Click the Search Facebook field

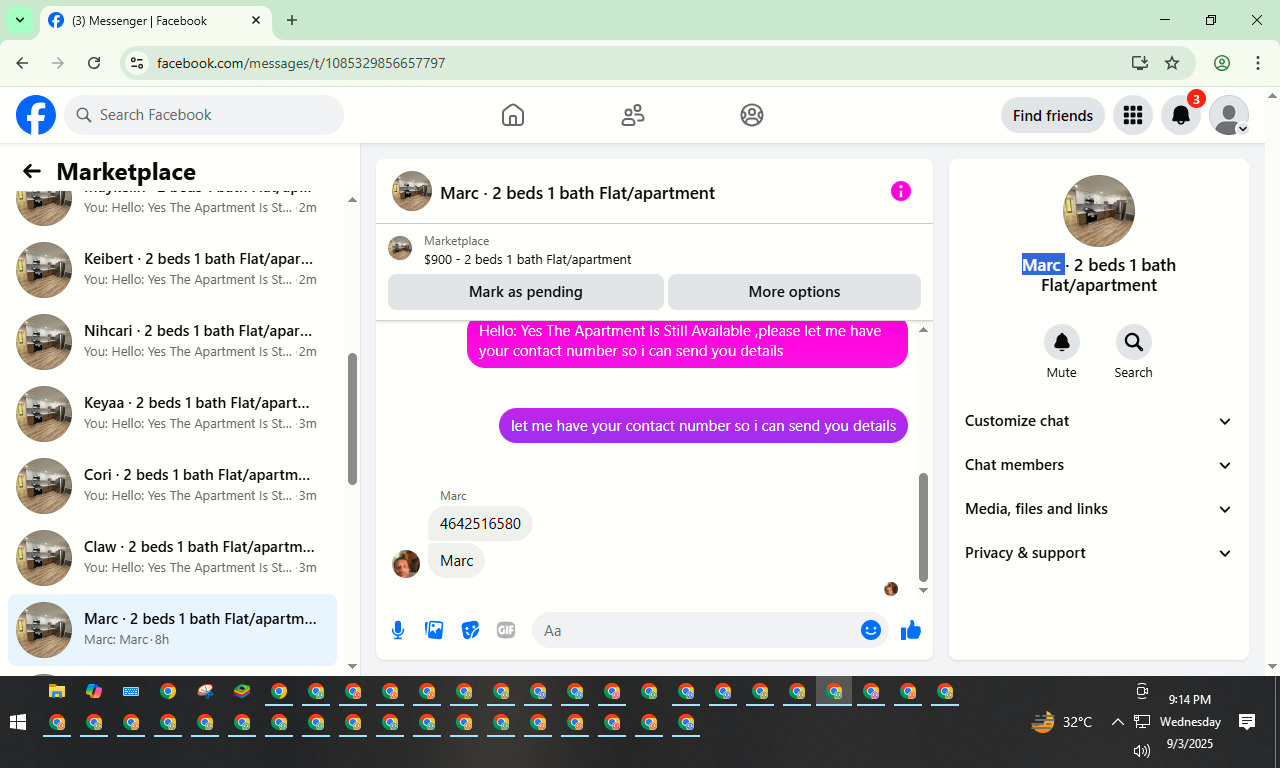click(204, 115)
